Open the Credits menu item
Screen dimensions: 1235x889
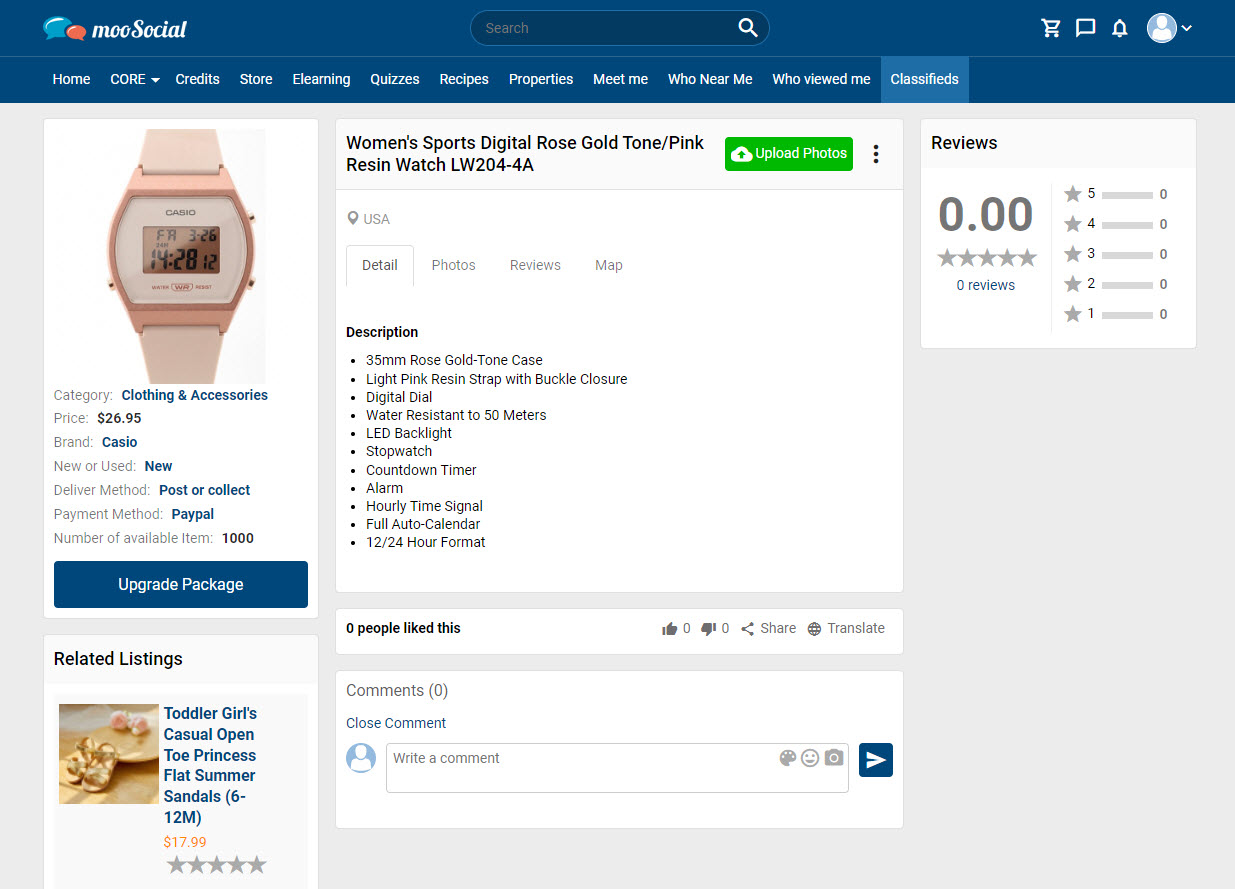point(197,79)
